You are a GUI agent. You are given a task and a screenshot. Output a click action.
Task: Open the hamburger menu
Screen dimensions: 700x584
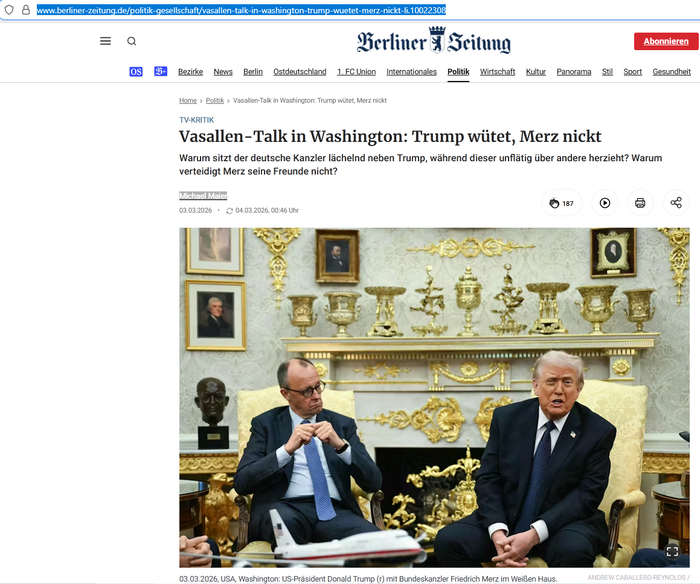(x=105, y=41)
